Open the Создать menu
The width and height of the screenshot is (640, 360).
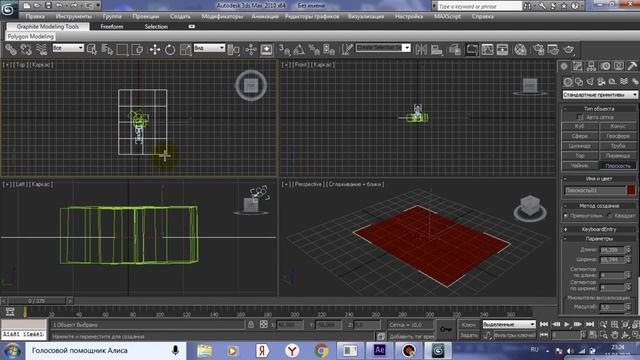click(x=180, y=17)
